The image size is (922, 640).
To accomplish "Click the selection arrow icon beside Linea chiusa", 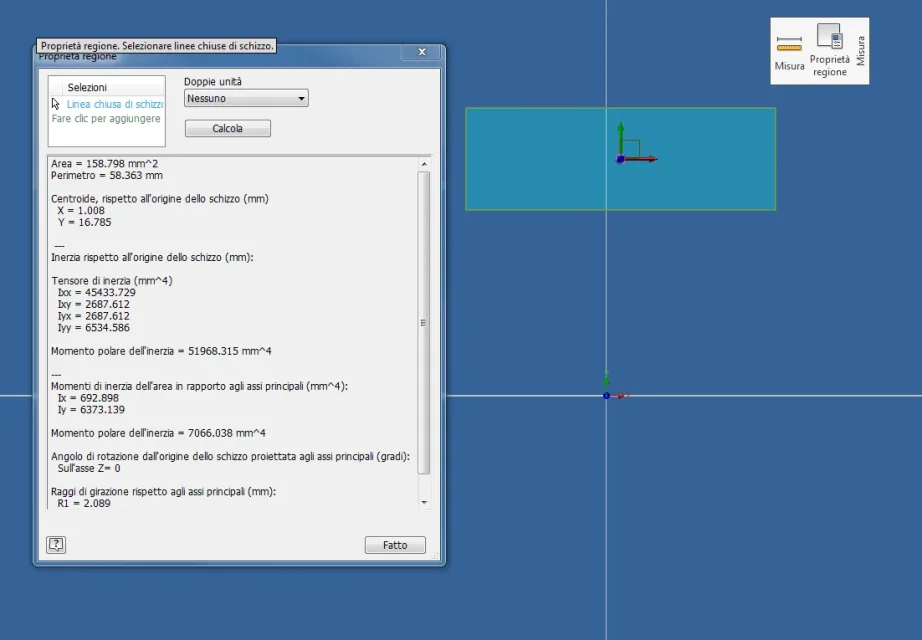I will coord(56,104).
